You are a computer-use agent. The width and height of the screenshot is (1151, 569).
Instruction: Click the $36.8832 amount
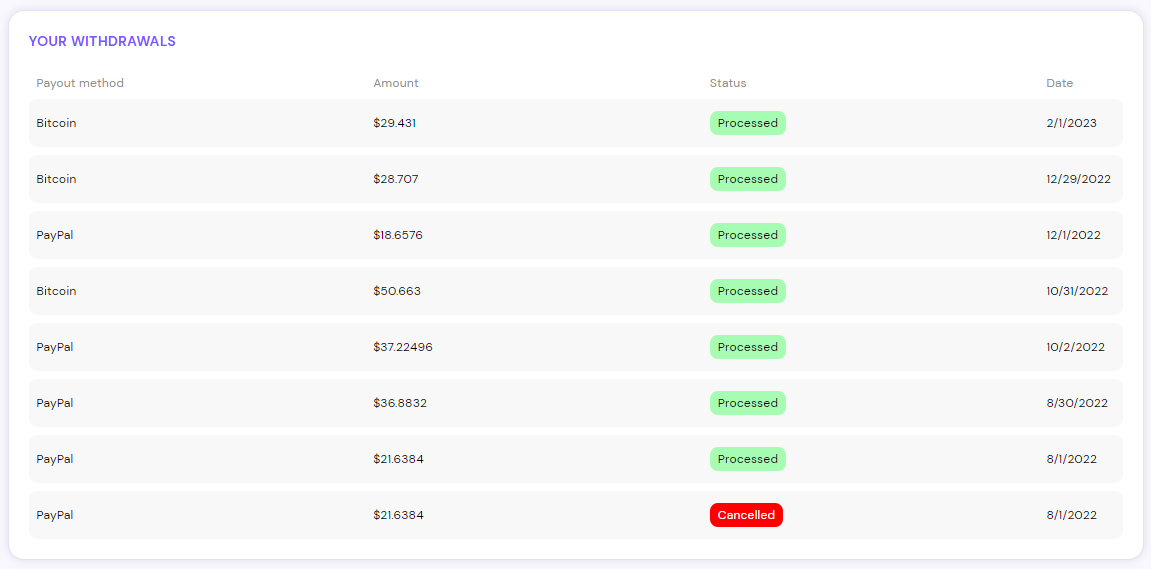tap(400, 403)
